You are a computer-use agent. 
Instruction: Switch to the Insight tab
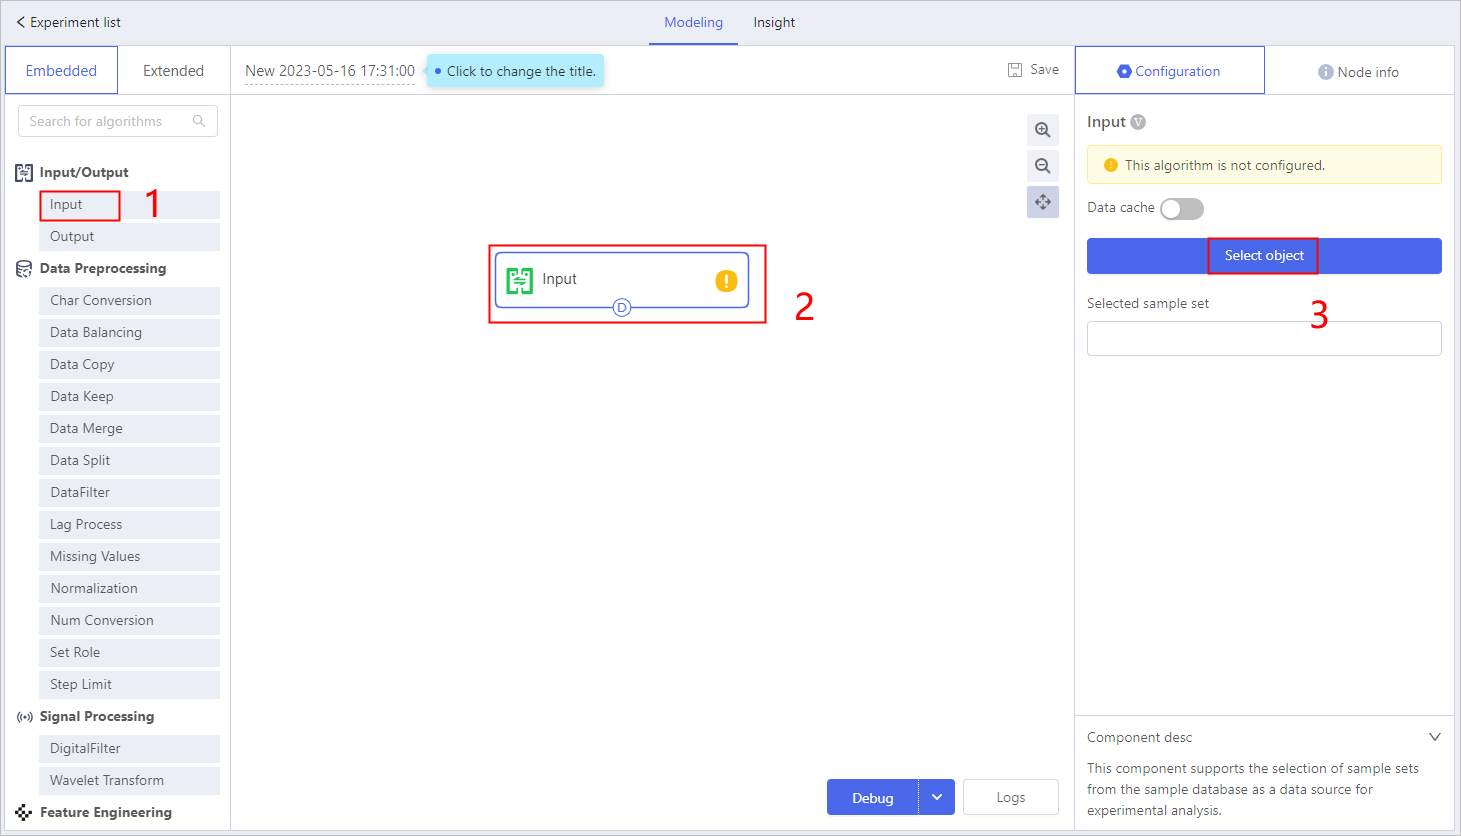pyautogui.click(x=774, y=22)
